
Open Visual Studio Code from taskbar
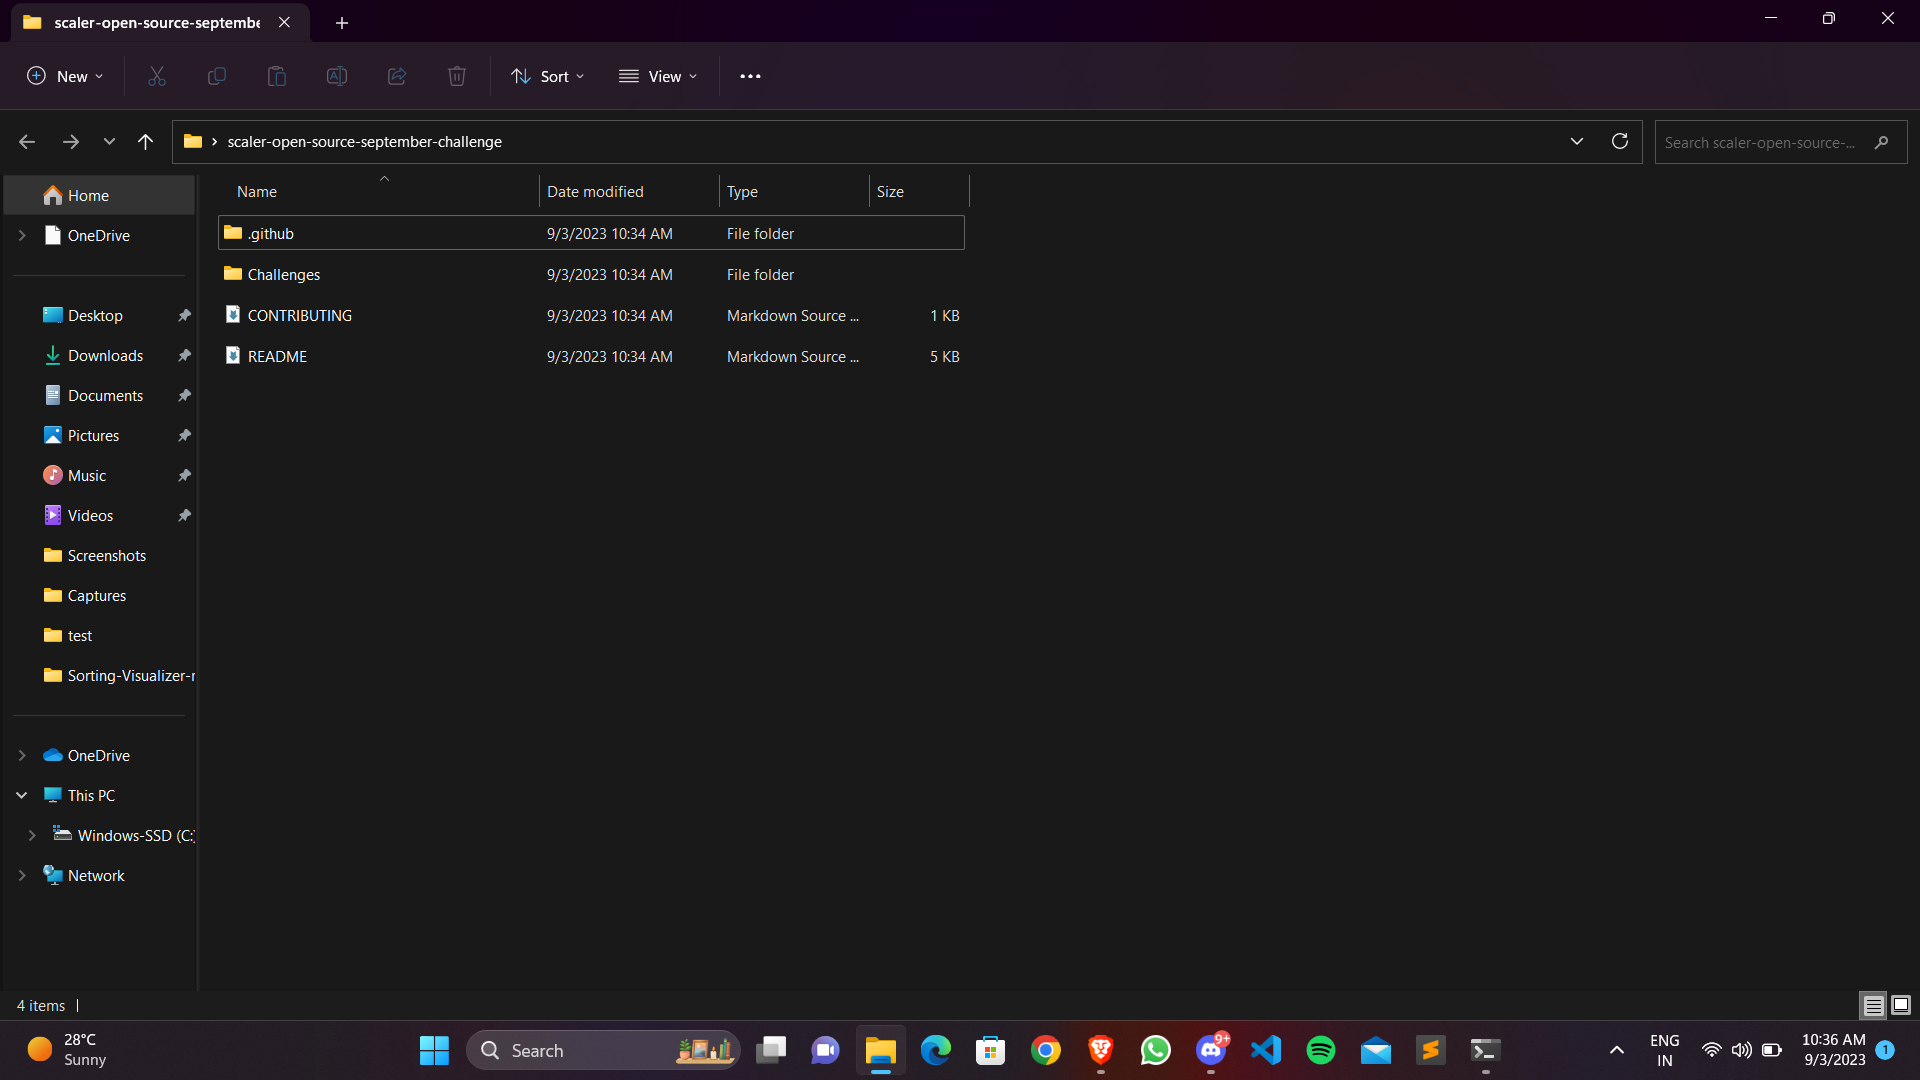[1265, 1050]
